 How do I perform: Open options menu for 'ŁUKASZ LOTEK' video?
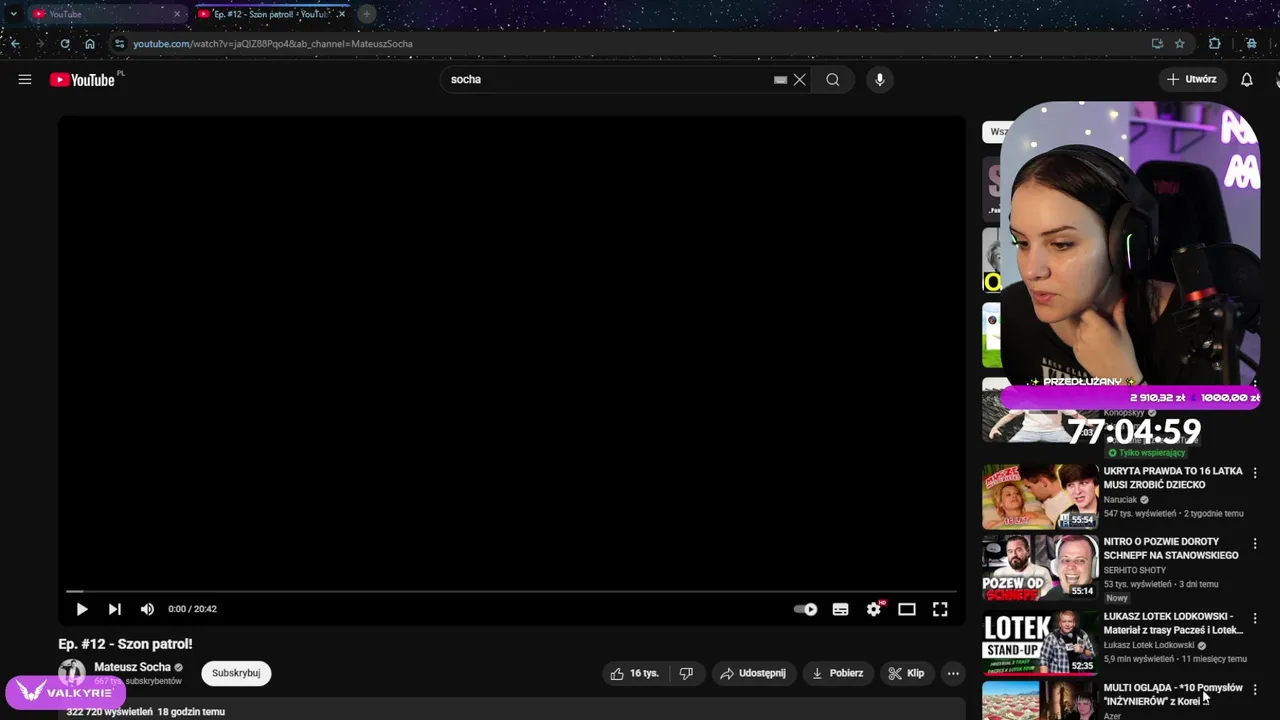tap(1255, 619)
